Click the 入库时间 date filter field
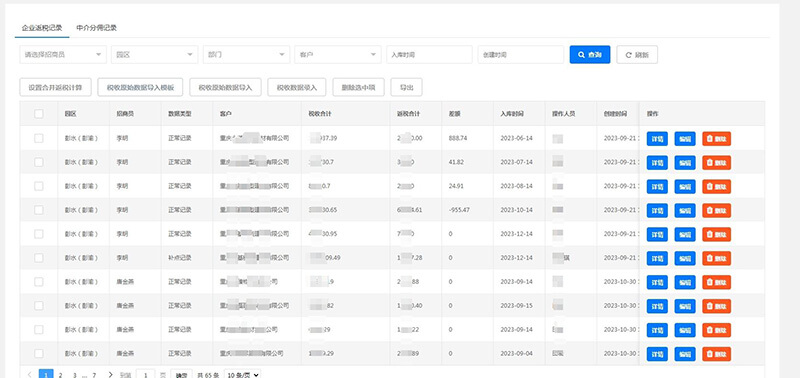 [429, 55]
